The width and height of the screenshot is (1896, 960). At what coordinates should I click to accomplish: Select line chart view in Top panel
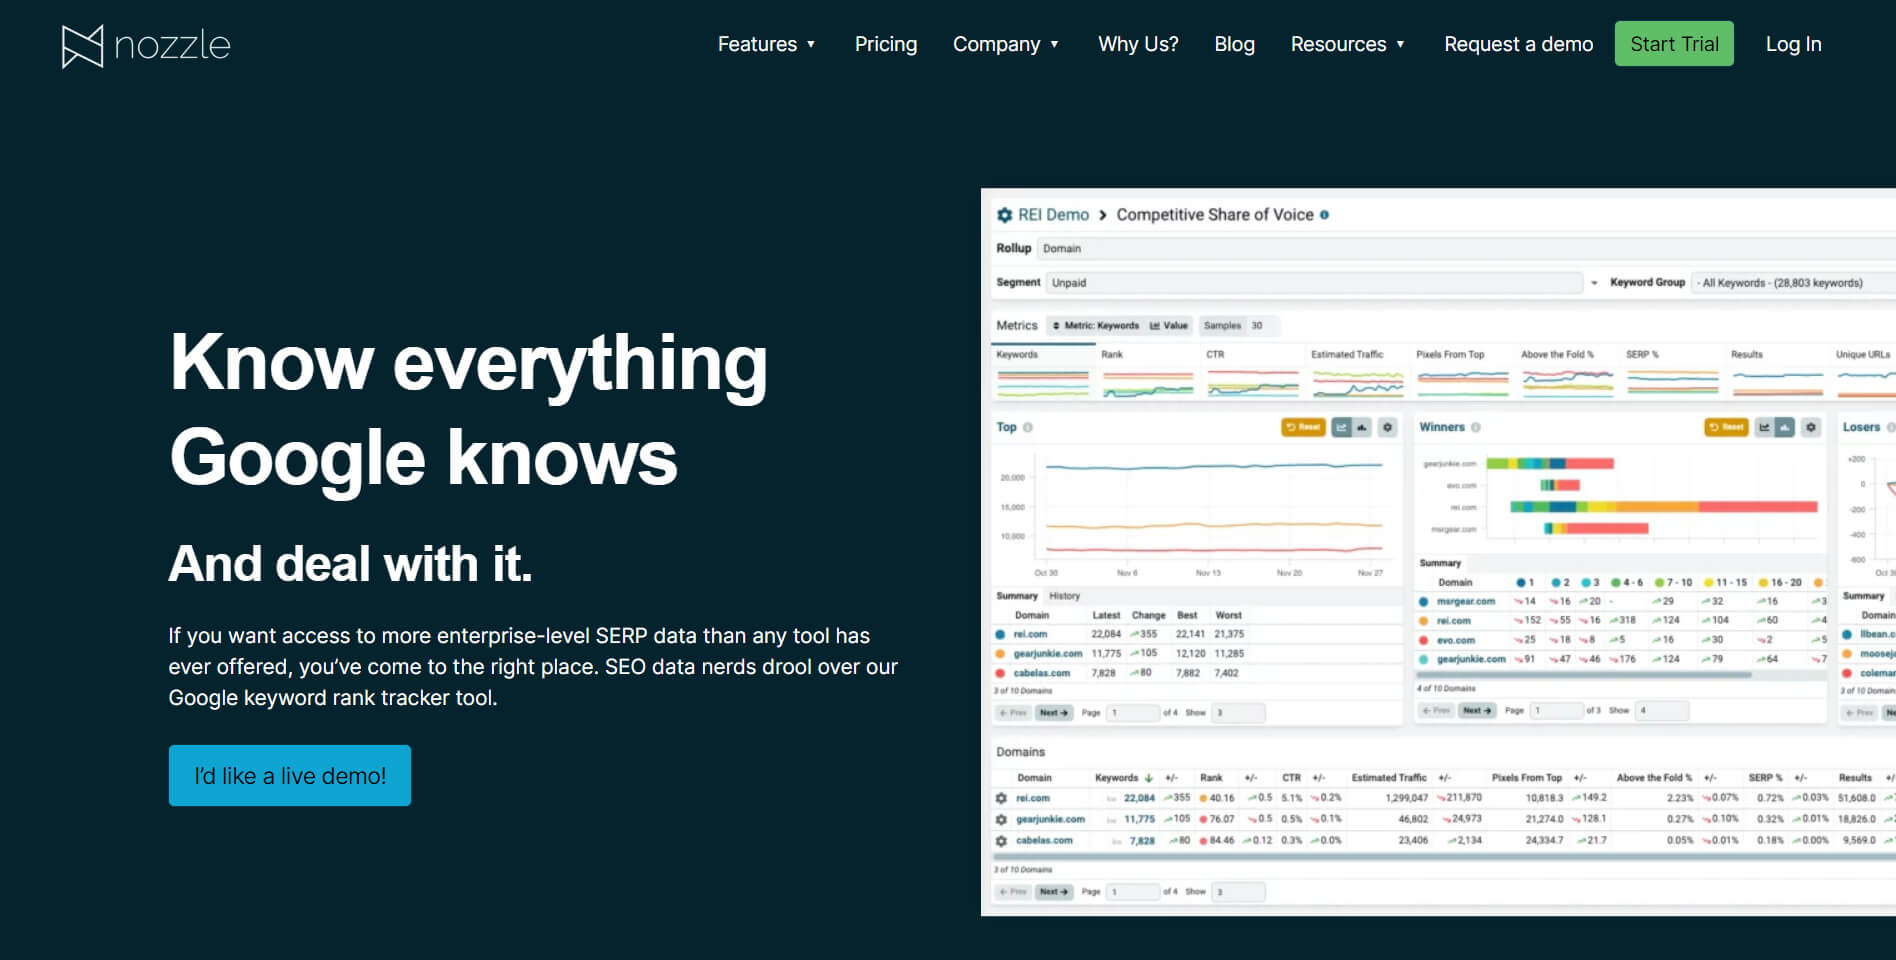1342,427
